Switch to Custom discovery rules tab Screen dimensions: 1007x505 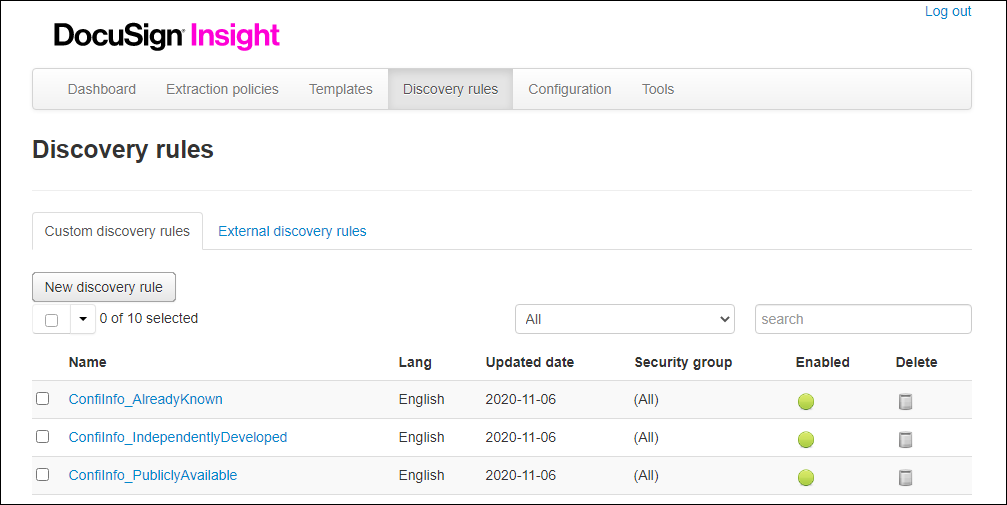117,231
